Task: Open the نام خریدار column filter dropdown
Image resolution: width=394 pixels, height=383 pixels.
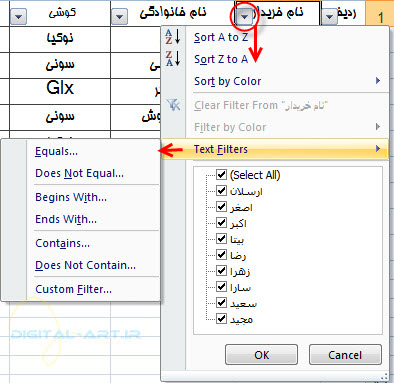Action: 245,16
